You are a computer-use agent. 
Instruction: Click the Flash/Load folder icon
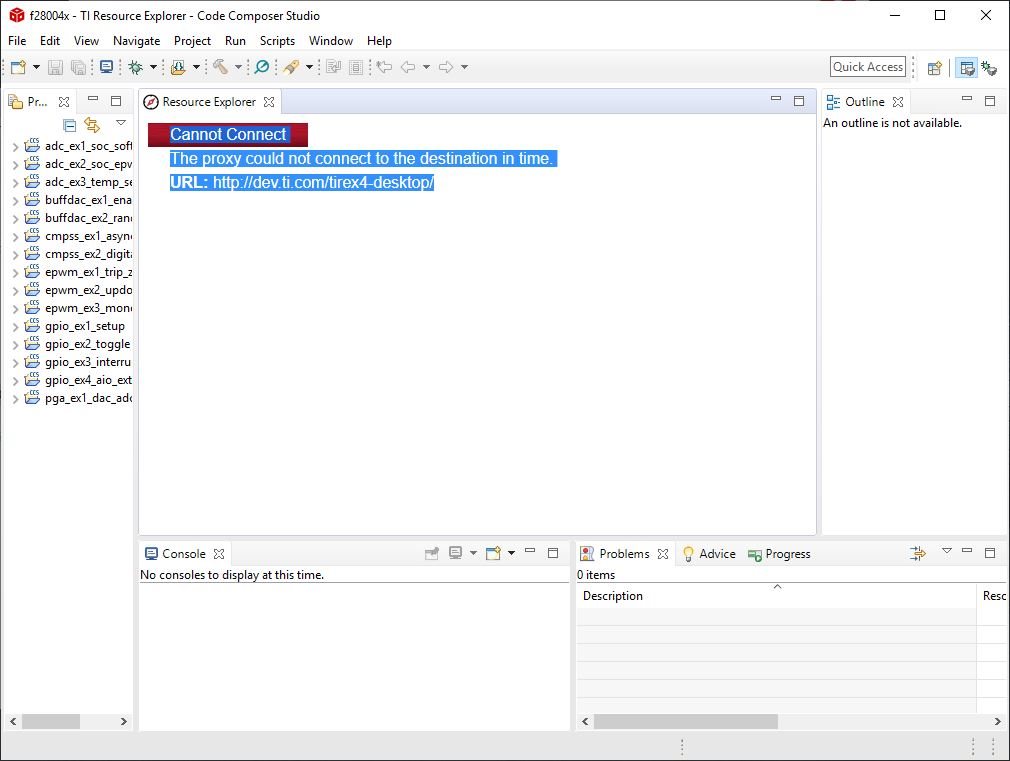click(178, 67)
